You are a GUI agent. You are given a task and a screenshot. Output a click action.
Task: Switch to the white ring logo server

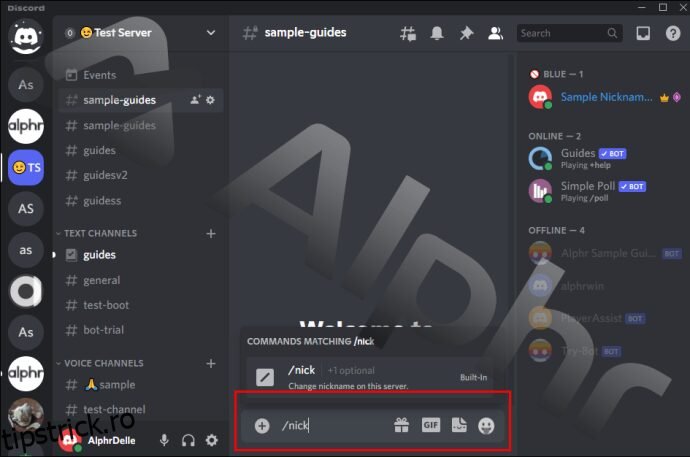point(26,291)
